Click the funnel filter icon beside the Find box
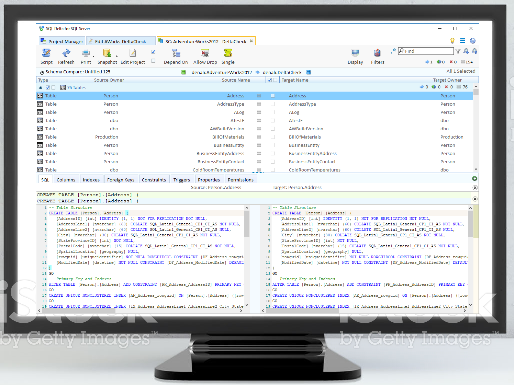The height and width of the screenshot is (385, 514). tap(458, 51)
